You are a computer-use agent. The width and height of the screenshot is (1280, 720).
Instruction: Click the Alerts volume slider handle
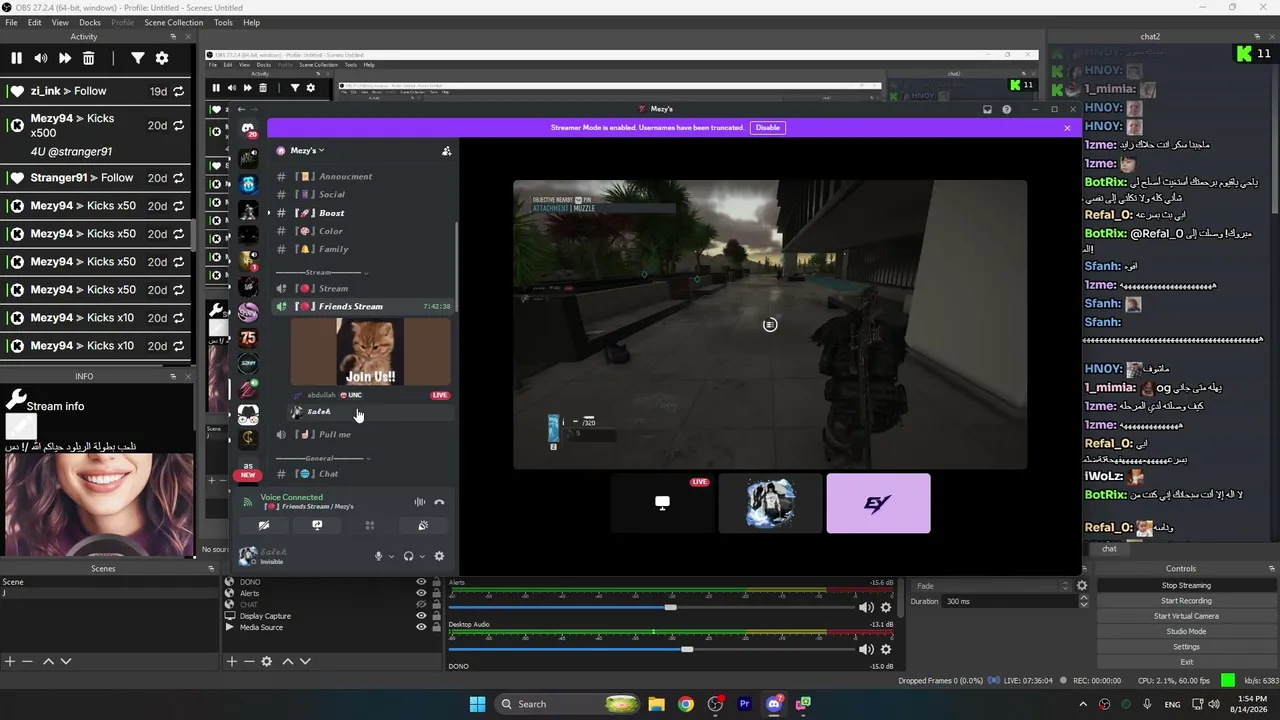click(670, 607)
